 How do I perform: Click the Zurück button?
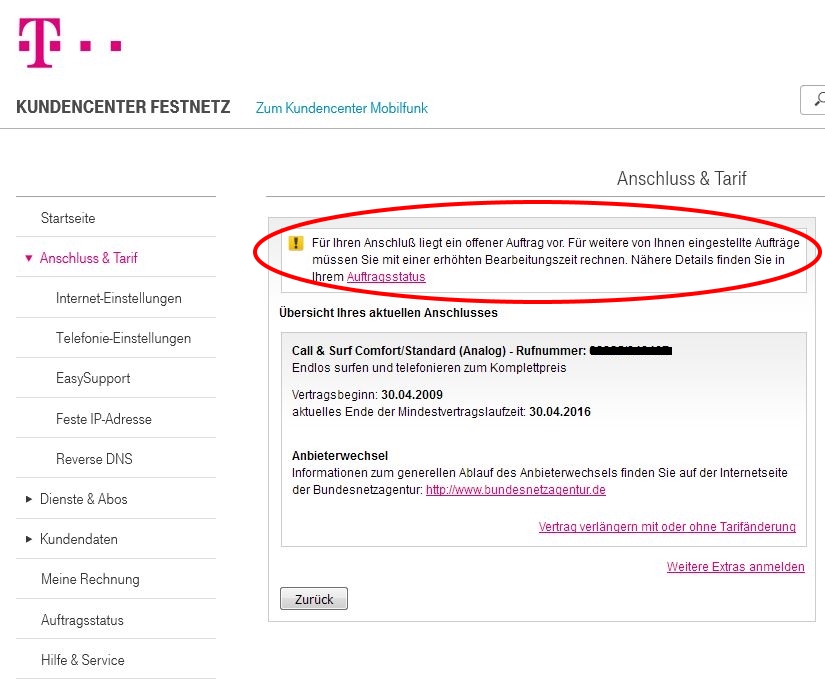pos(314,599)
